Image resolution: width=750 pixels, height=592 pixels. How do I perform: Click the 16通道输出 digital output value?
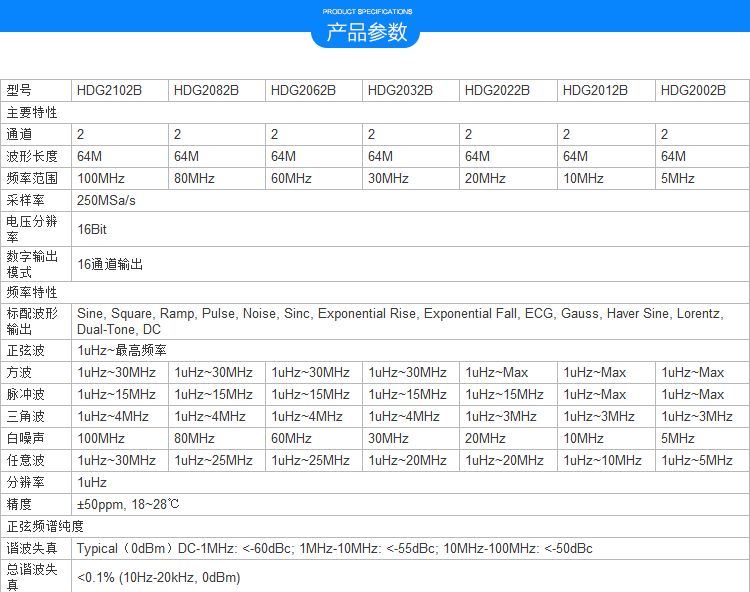110,264
